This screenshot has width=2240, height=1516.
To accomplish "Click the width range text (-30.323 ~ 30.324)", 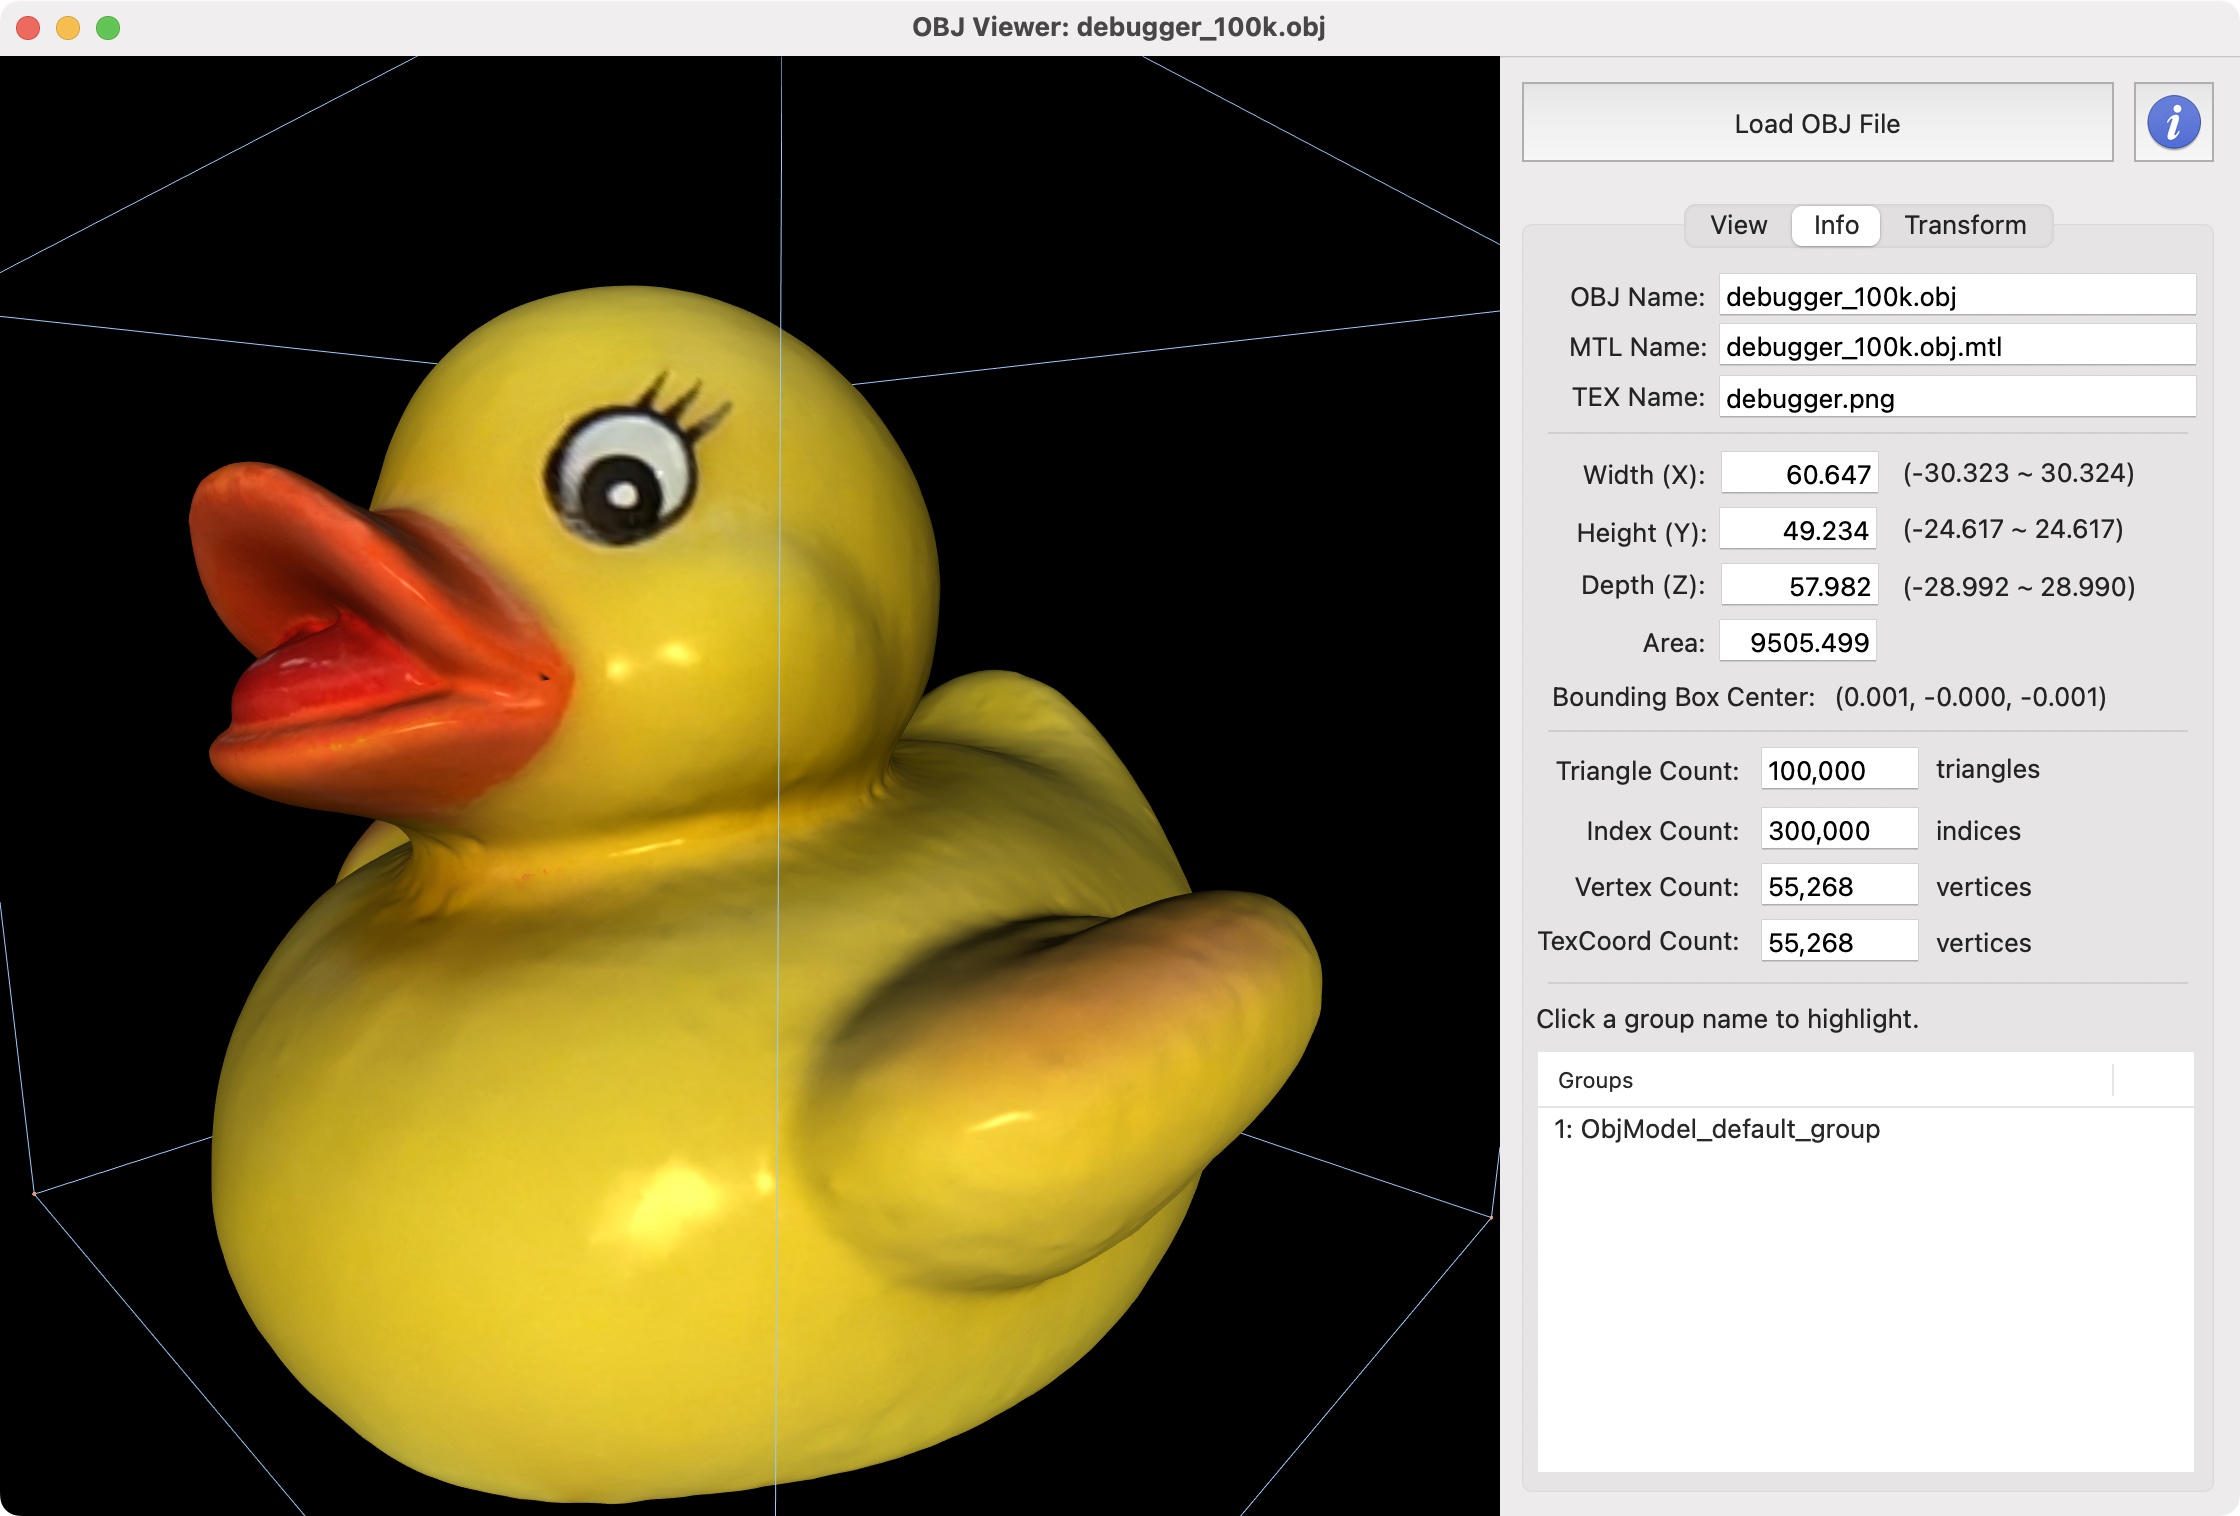I will (2018, 473).
